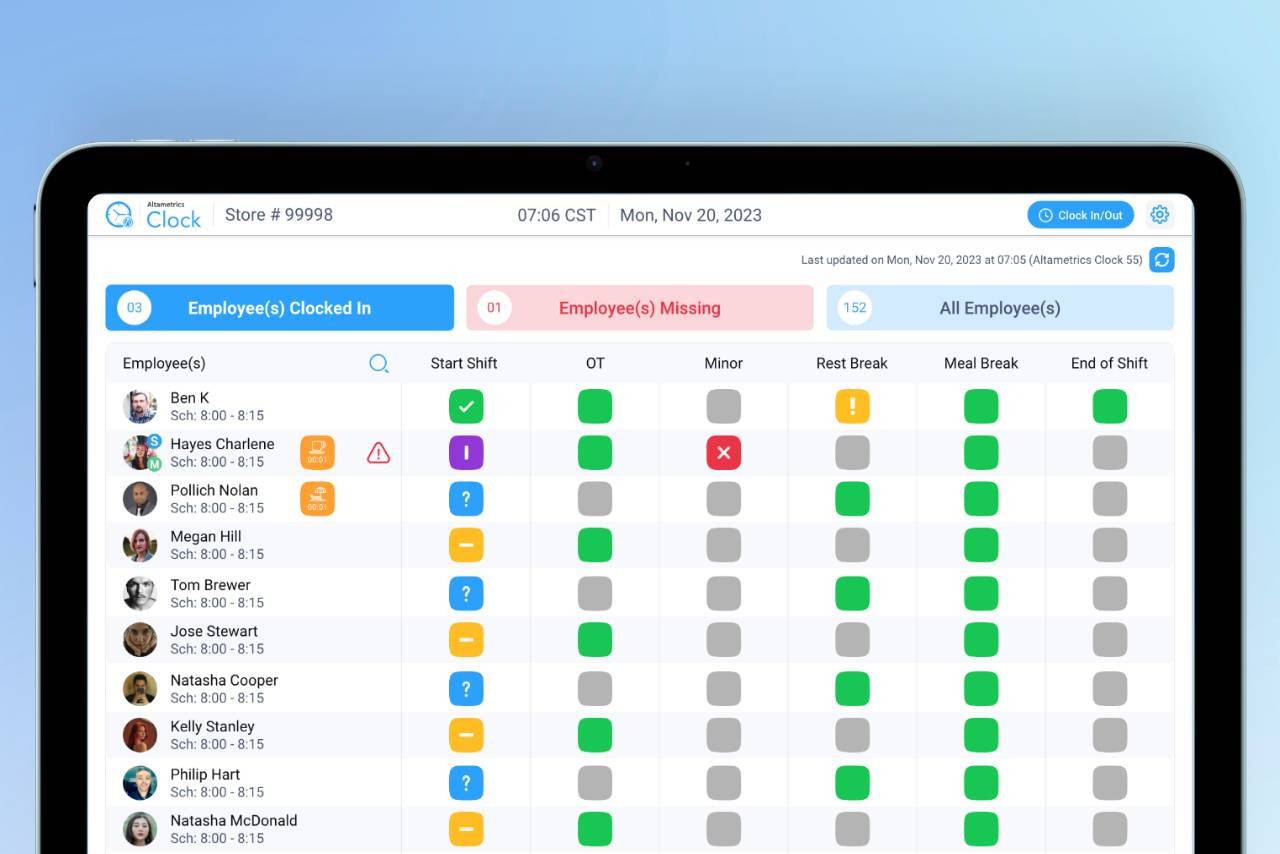Select the Kelly Stanley employee row
The height and width of the screenshot is (854, 1280).
640,735
